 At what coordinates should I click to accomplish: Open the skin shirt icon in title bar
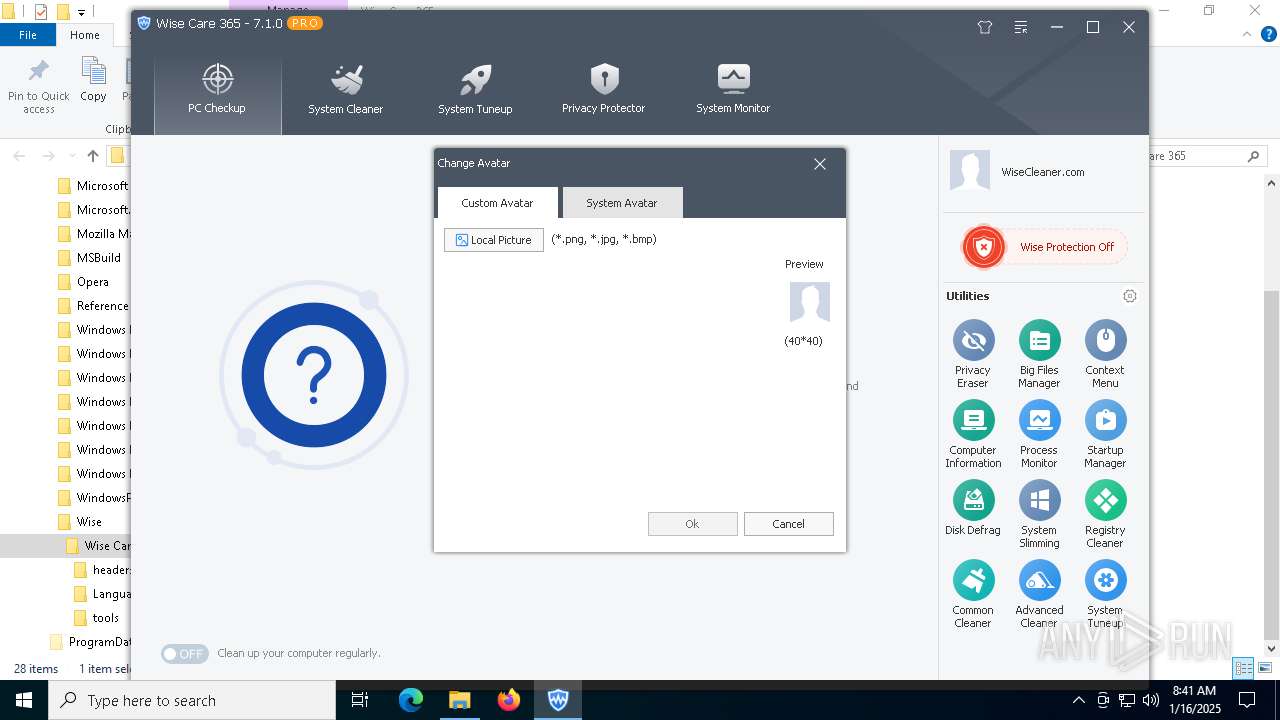[985, 27]
